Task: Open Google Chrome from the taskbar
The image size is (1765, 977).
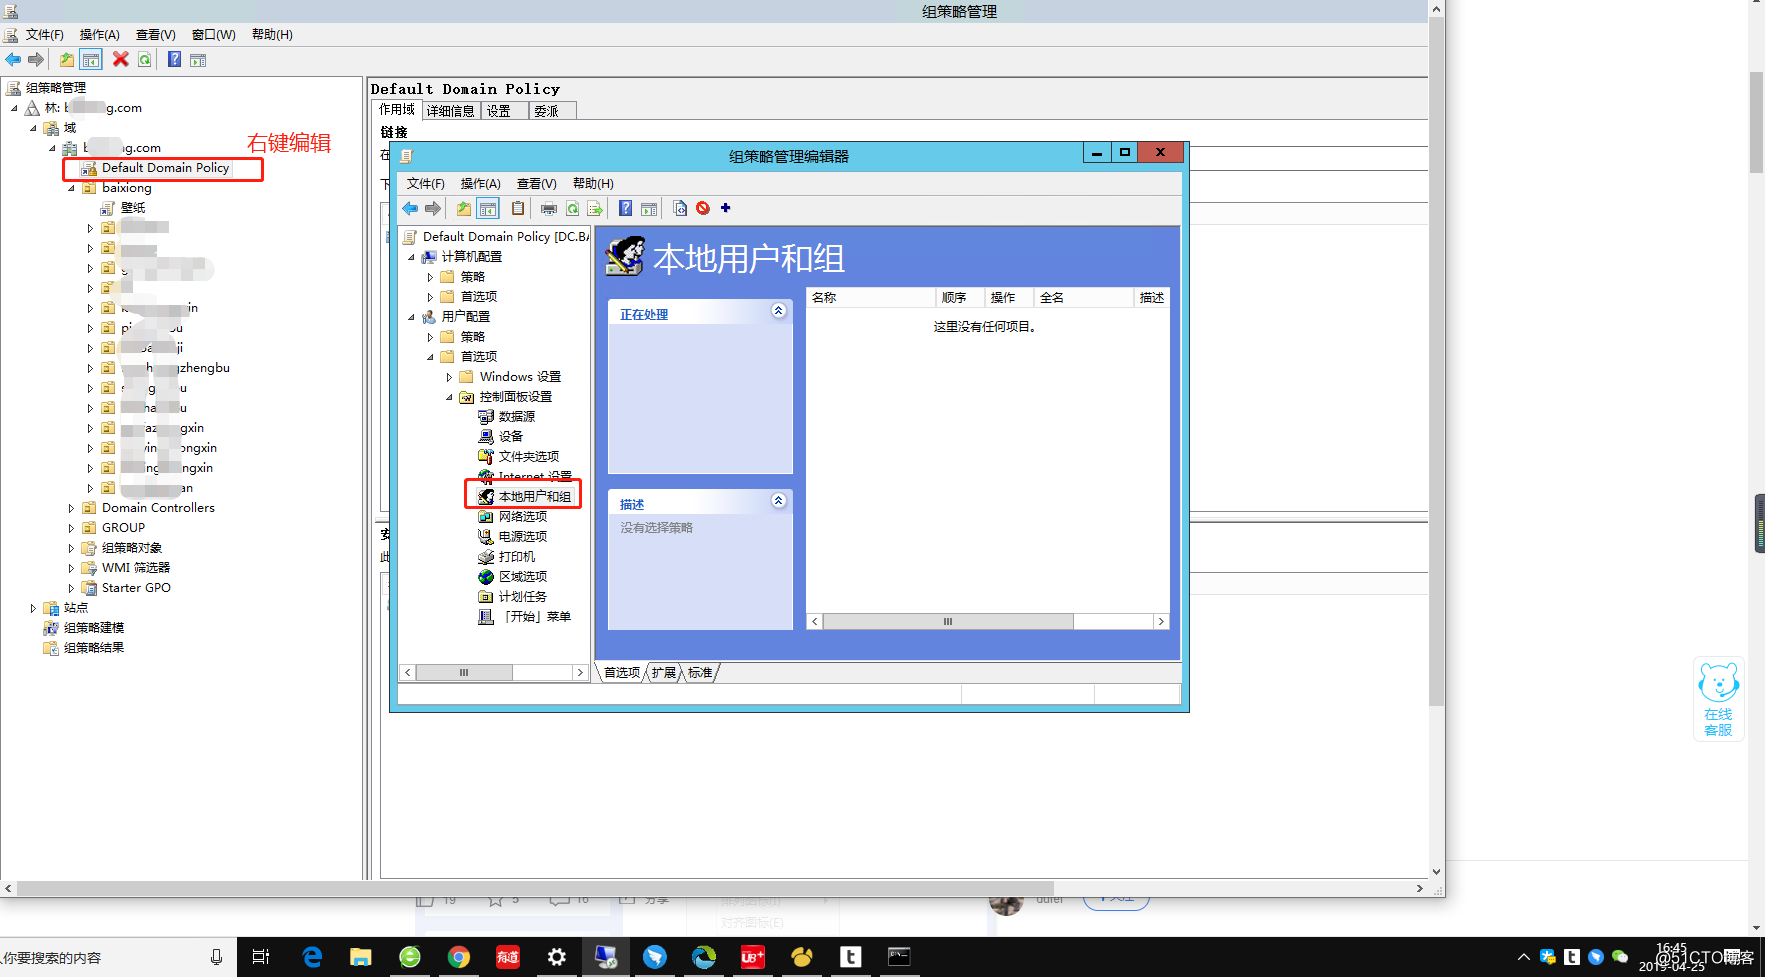Action: (x=459, y=957)
